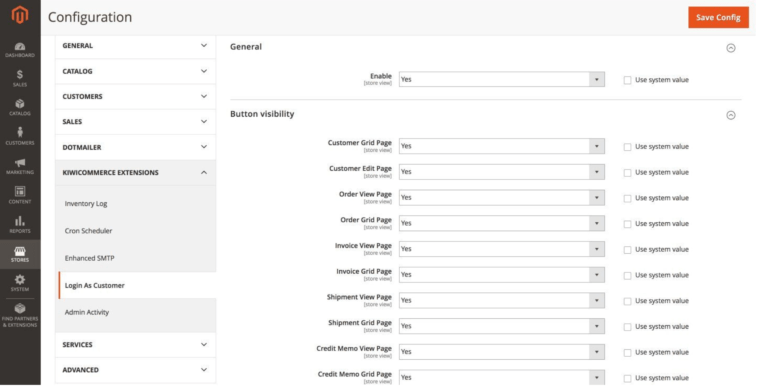The height and width of the screenshot is (388, 768).
Task: Check Use system value for Credit Memo Grid Page
Action: [x=627, y=378]
